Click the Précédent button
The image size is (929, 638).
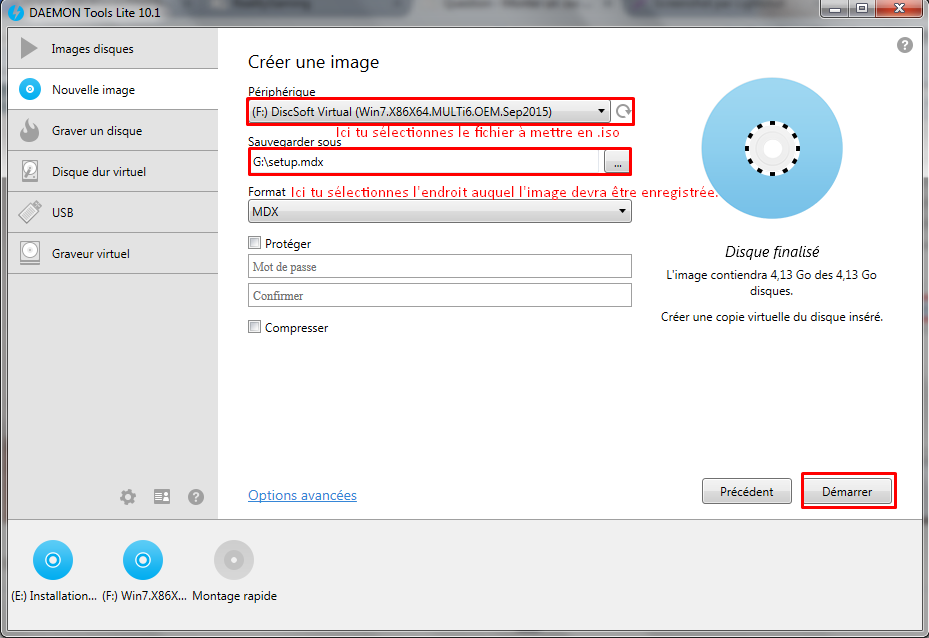[x=747, y=491]
